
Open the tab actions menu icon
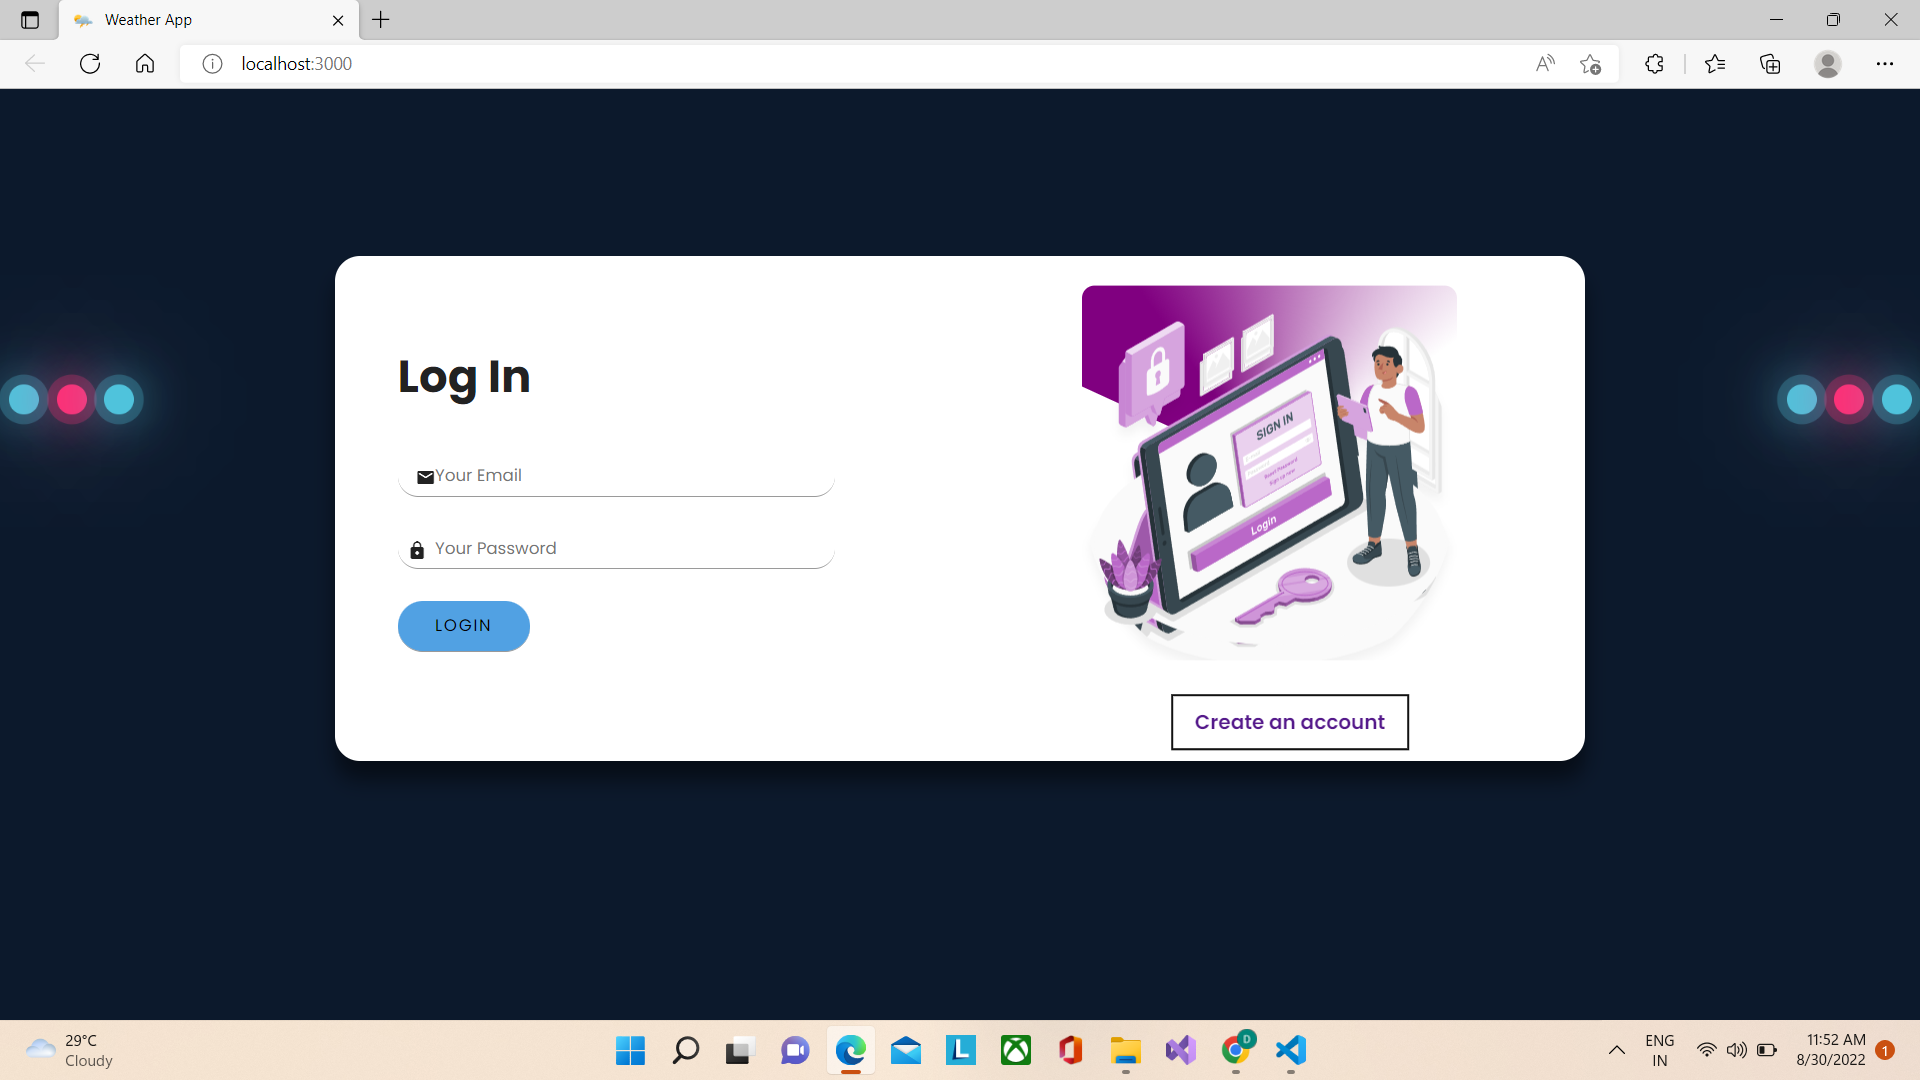[x=30, y=20]
